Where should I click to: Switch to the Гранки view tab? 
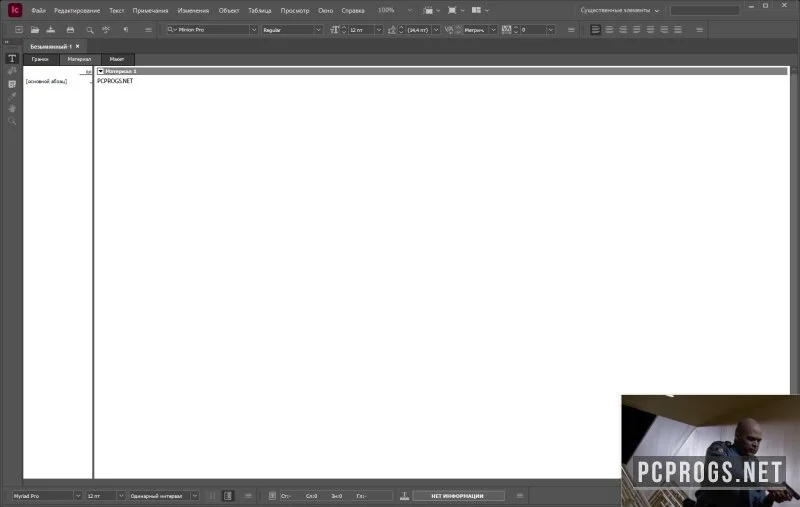click(x=40, y=59)
